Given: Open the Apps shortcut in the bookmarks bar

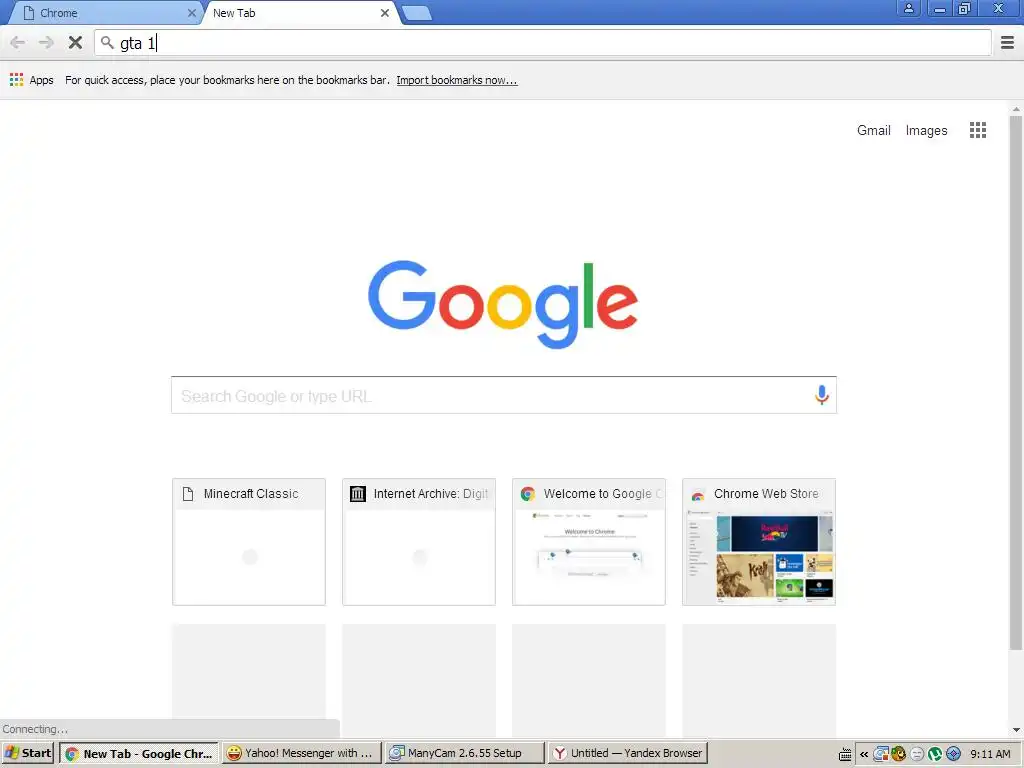Looking at the screenshot, I should pyautogui.click(x=31, y=80).
